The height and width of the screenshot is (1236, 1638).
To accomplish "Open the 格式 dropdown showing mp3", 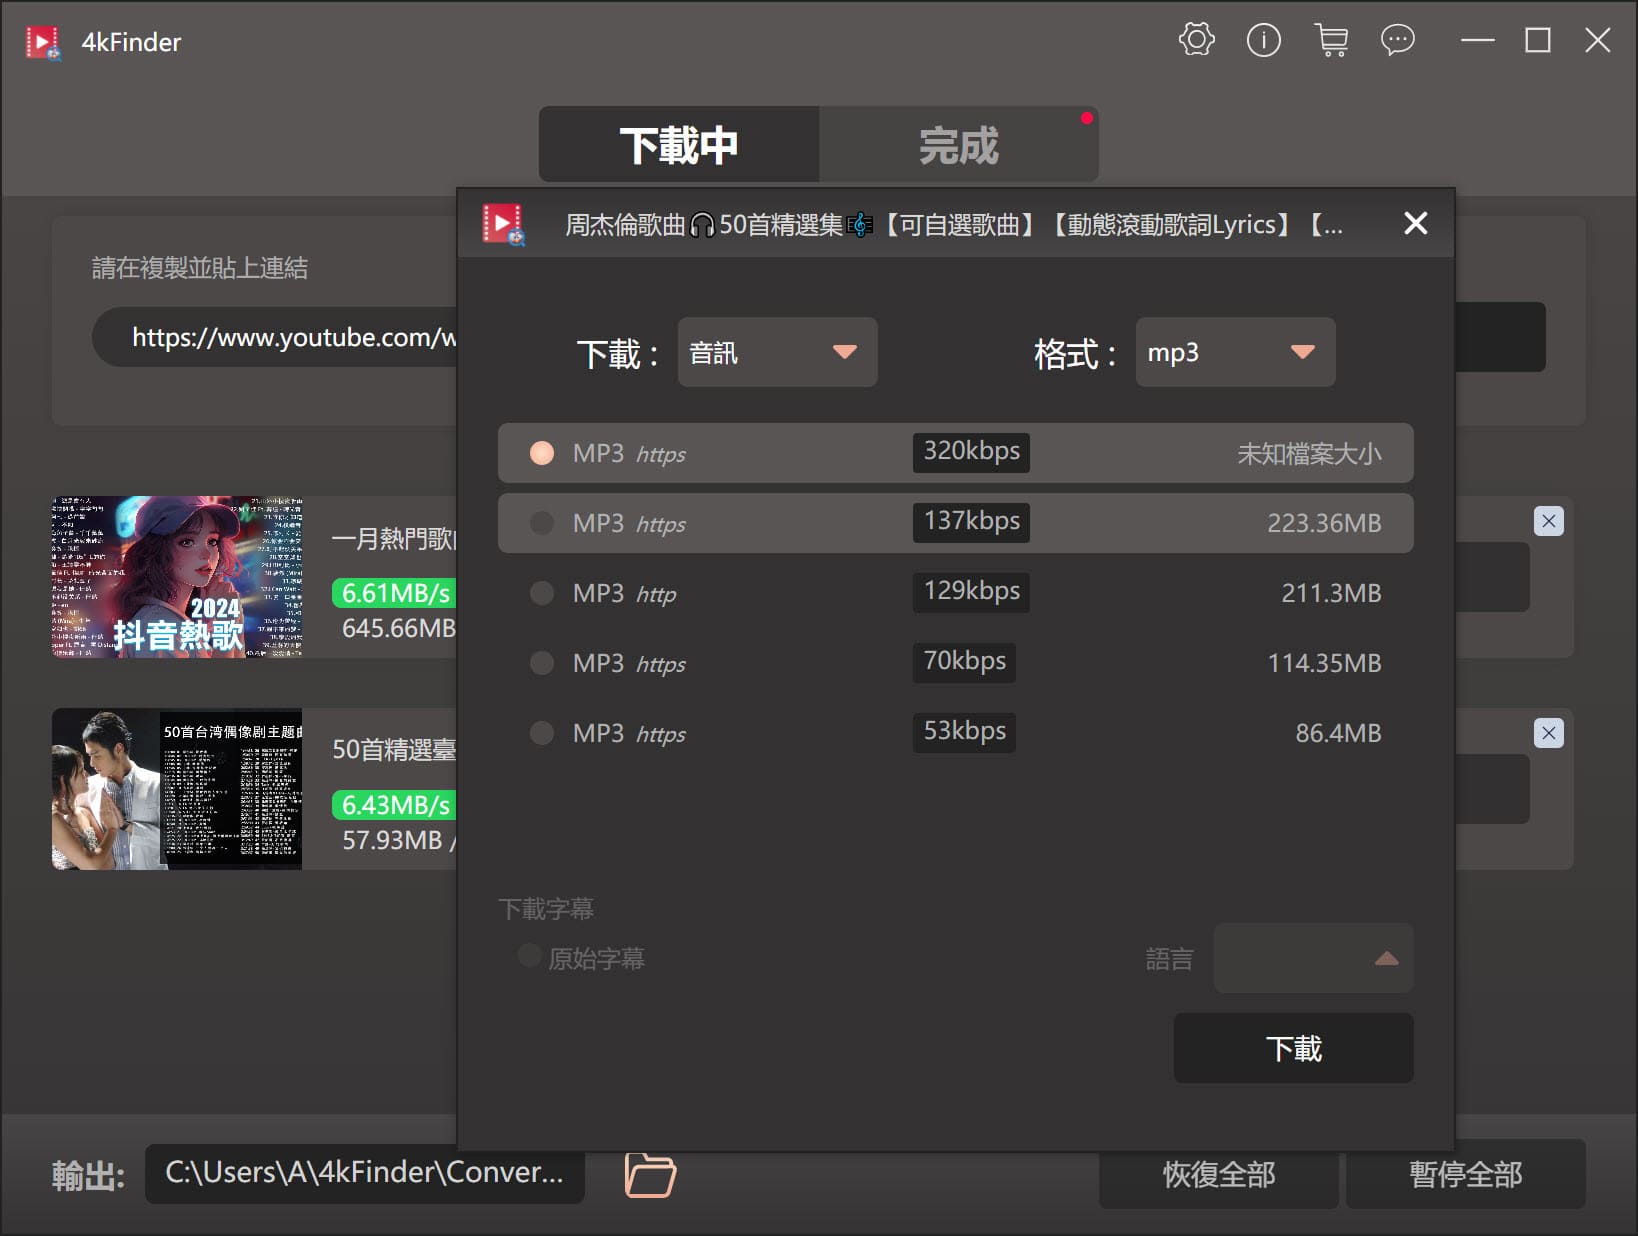I will (1235, 352).
